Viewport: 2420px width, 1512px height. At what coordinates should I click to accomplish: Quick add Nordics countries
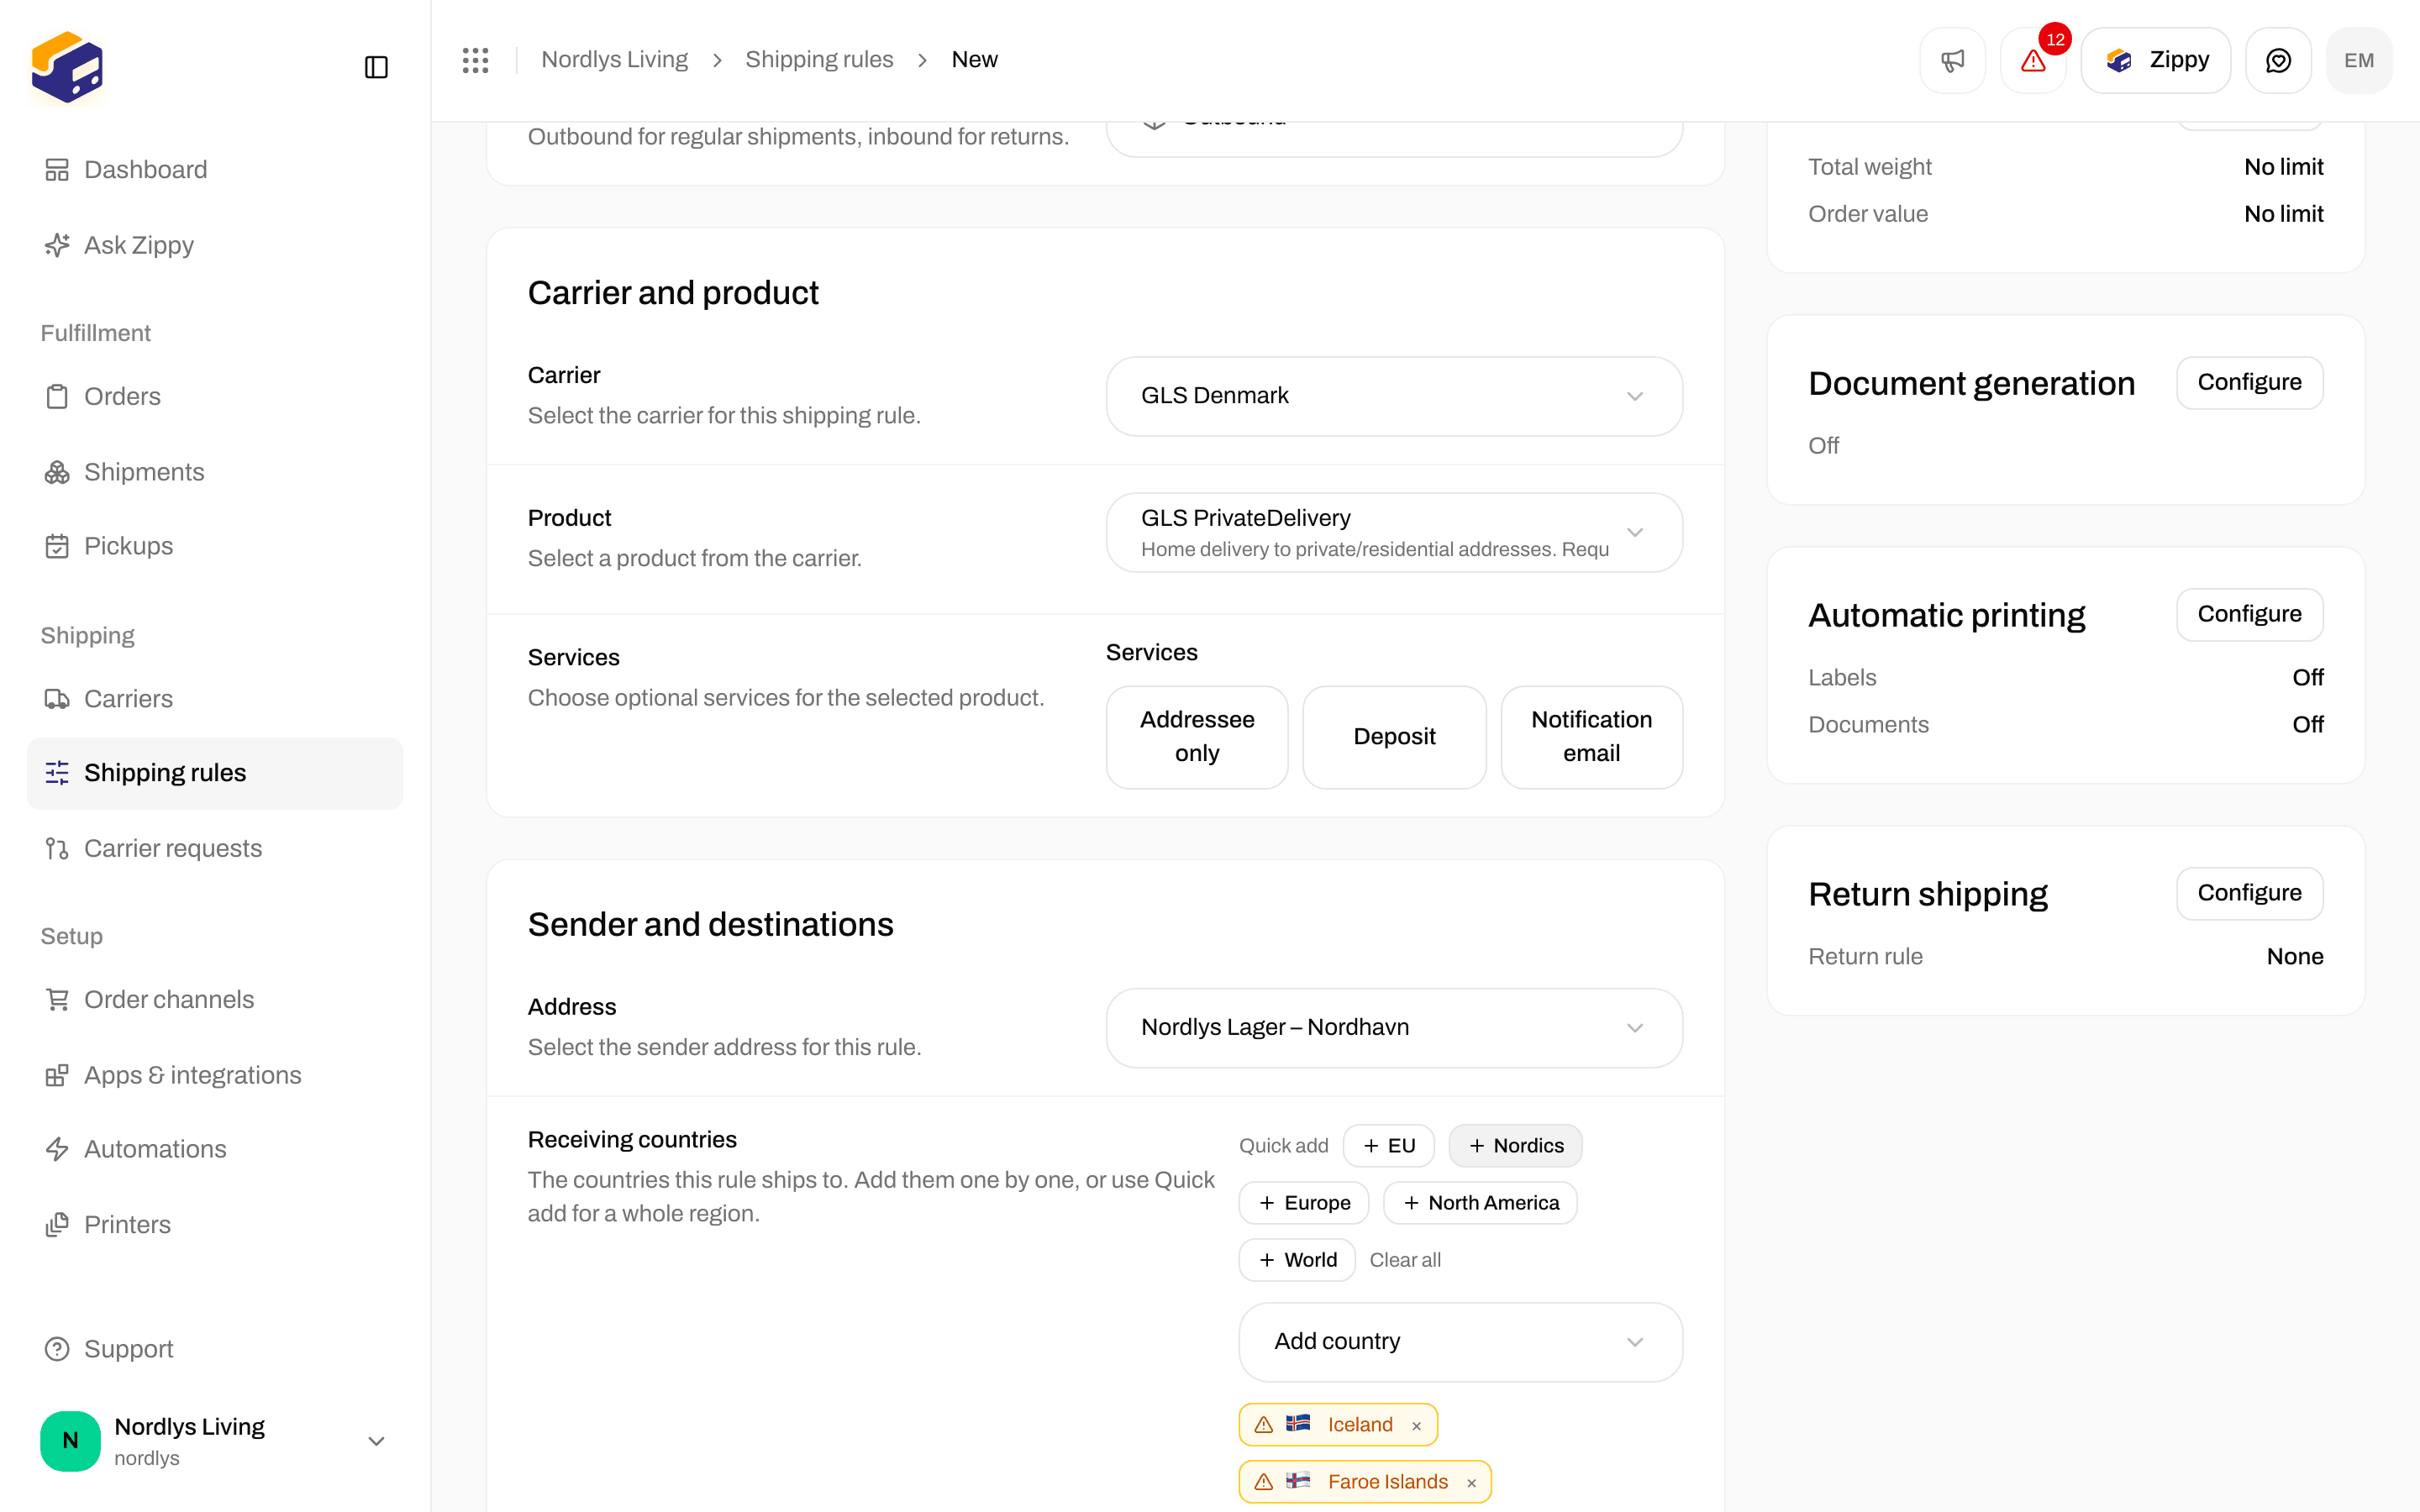tap(1515, 1146)
